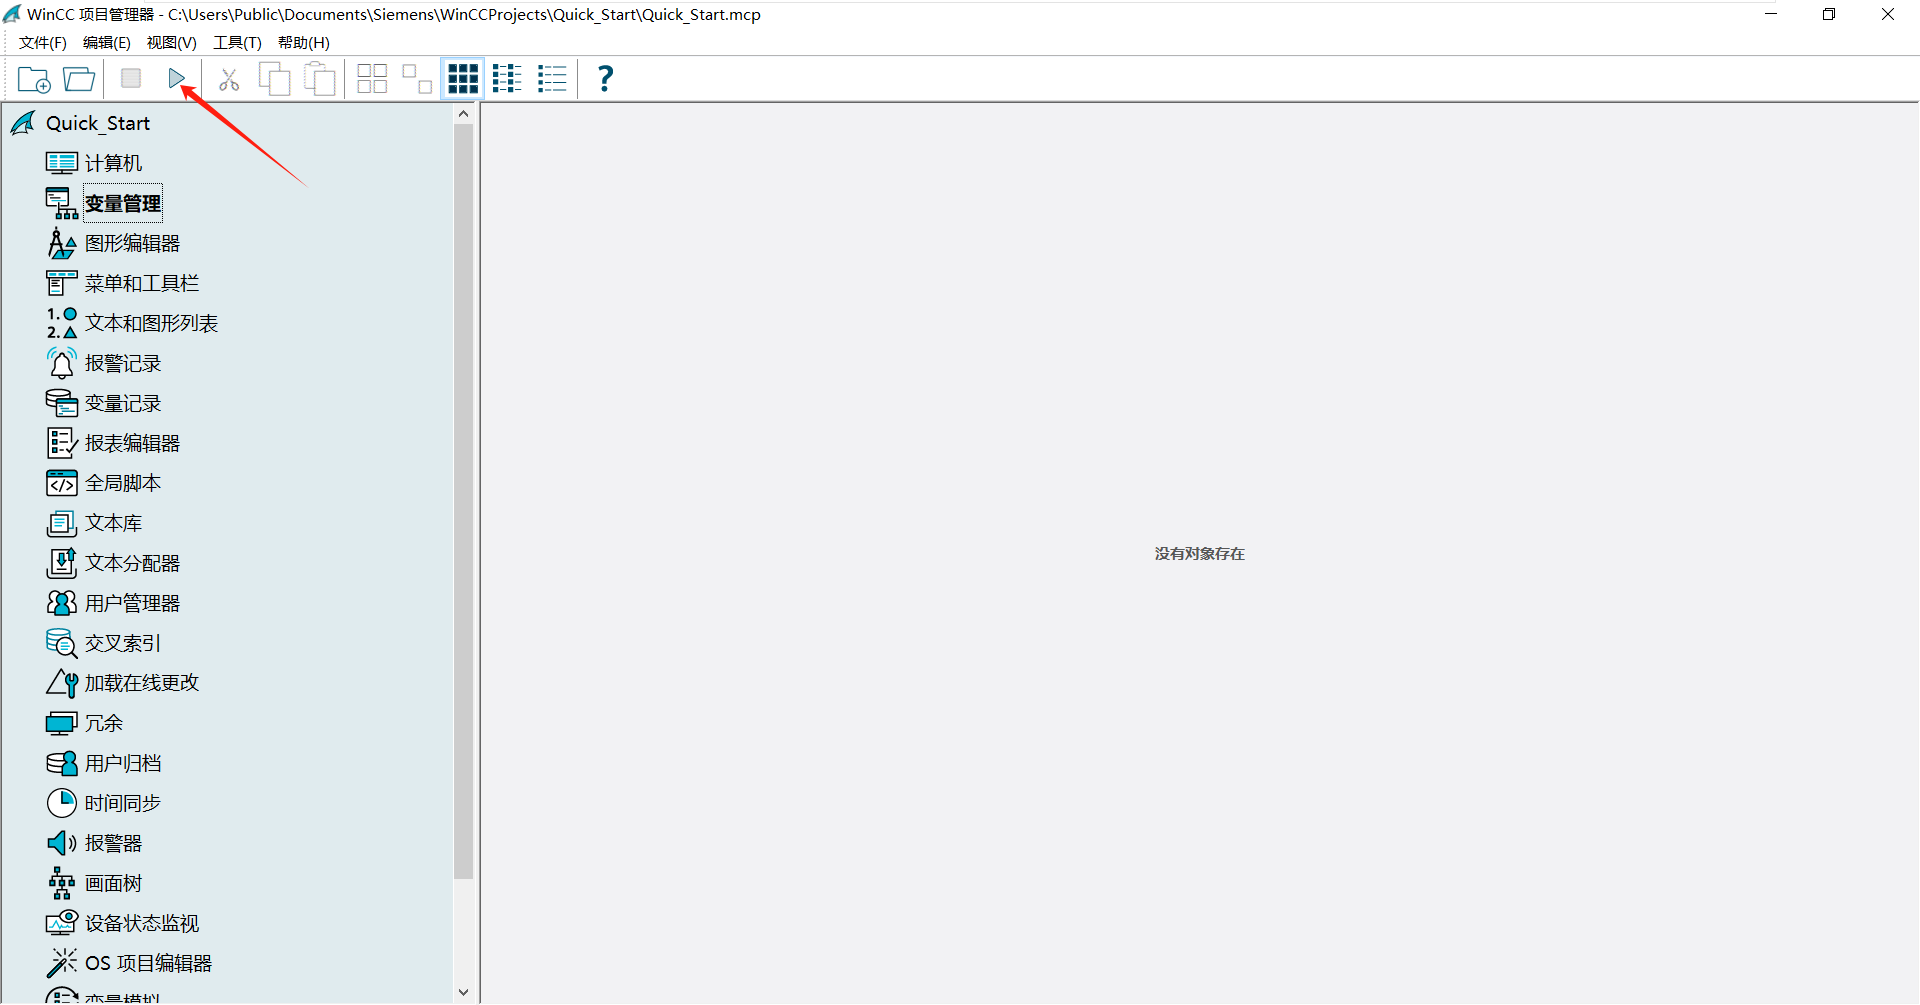1920x1005 pixels.
Task: Select 报表编辑器 tree item
Action: pos(133,443)
